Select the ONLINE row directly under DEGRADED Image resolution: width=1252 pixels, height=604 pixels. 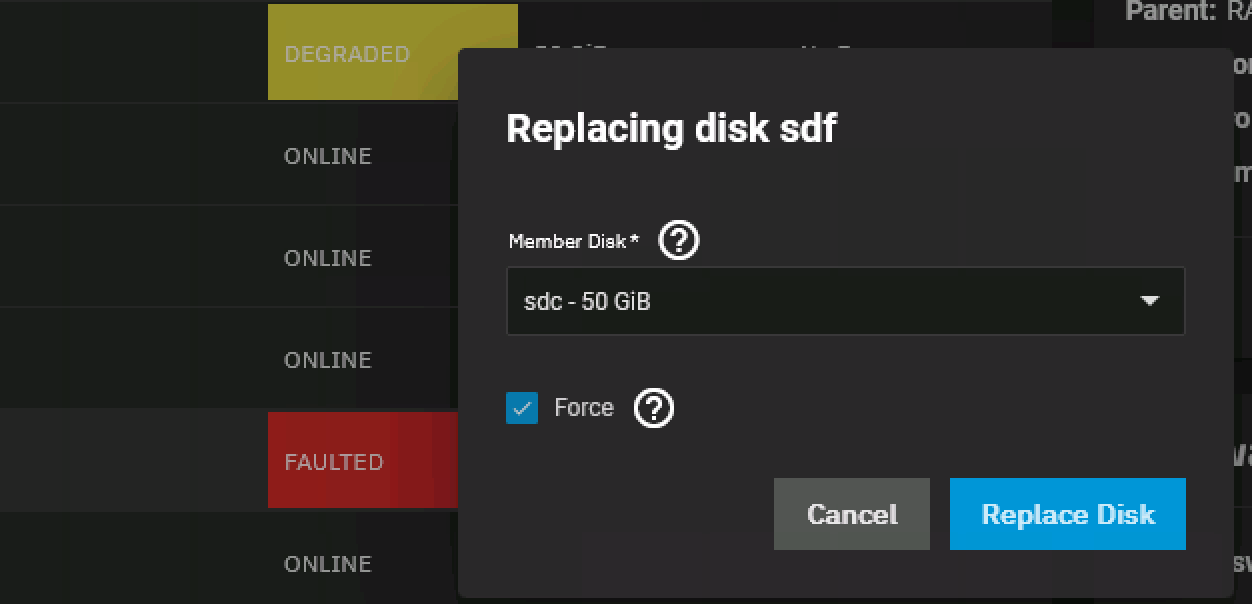tap(328, 156)
